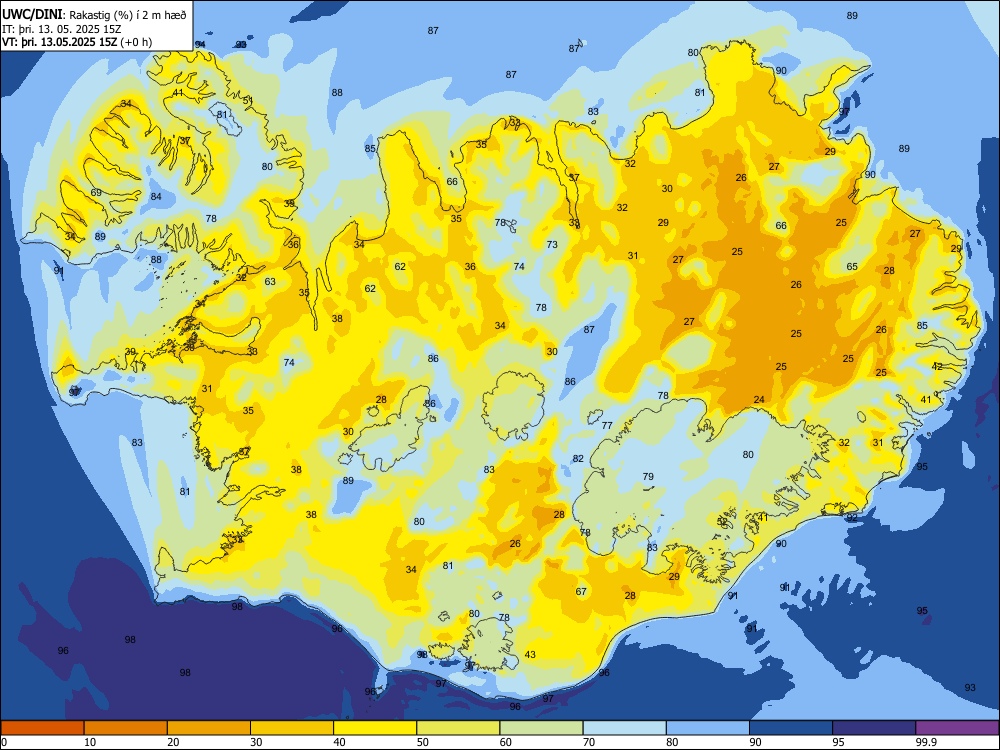1000x750 pixels.
Task: Click the 60–70 pale green legend swatch
Action: pyautogui.click(x=541, y=728)
